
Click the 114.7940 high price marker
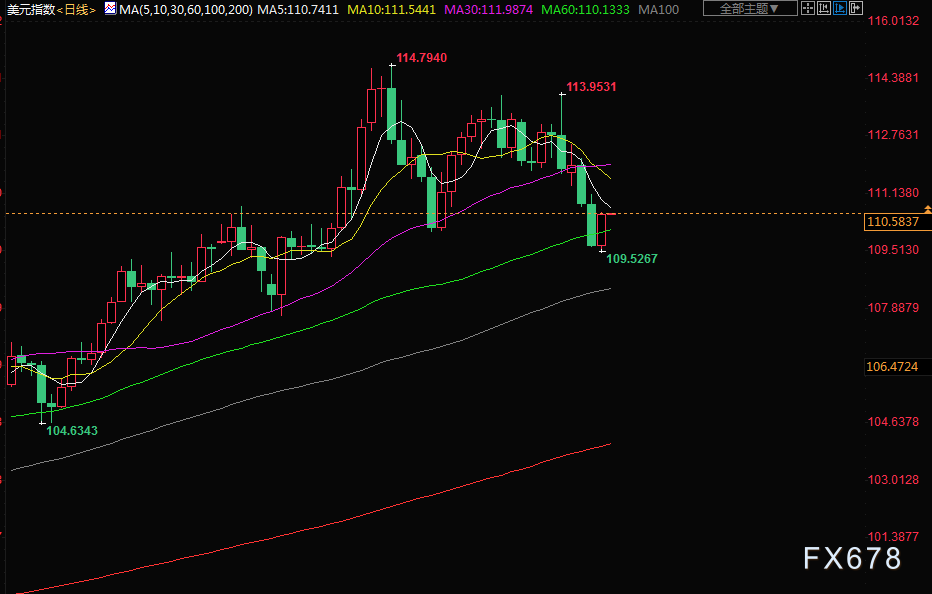coord(421,58)
